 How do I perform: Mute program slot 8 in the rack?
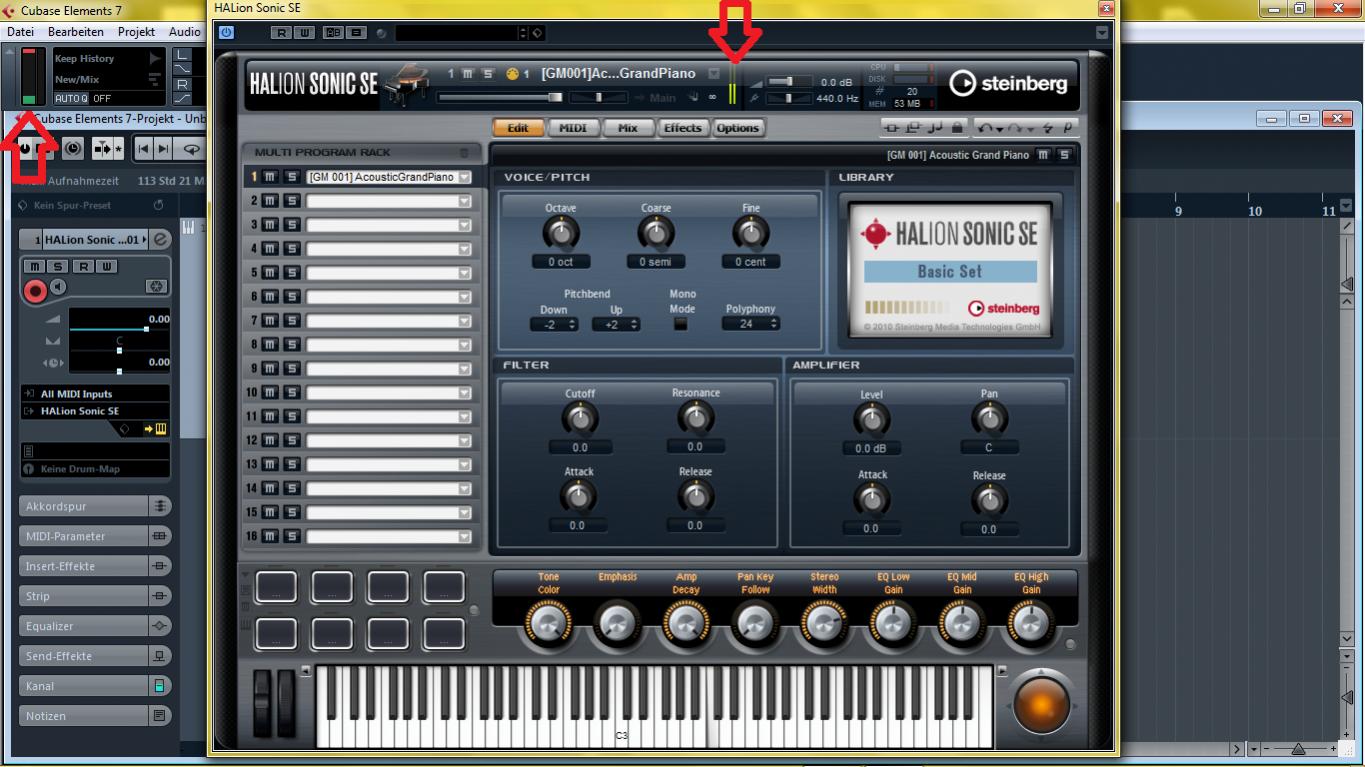click(271, 345)
